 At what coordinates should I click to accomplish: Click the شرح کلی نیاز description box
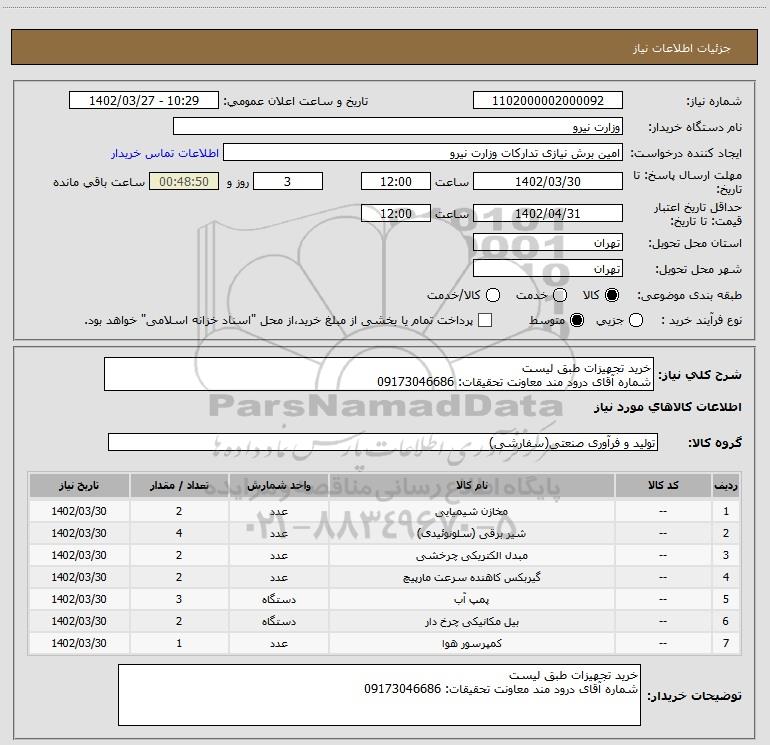pyautogui.click(x=379, y=375)
